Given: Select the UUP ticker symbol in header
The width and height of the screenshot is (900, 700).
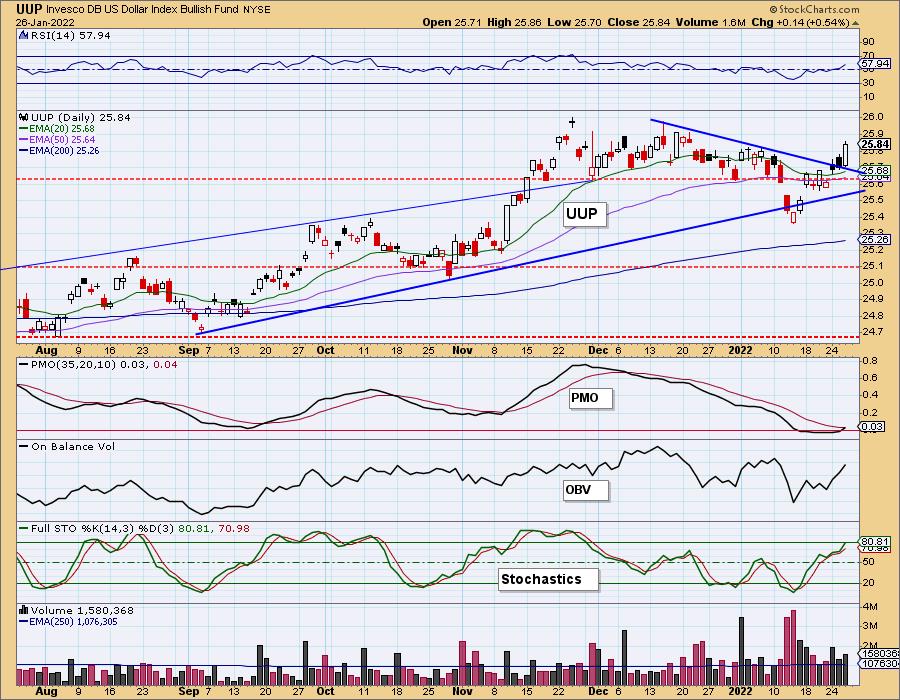Looking at the screenshot, I should (29, 9).
